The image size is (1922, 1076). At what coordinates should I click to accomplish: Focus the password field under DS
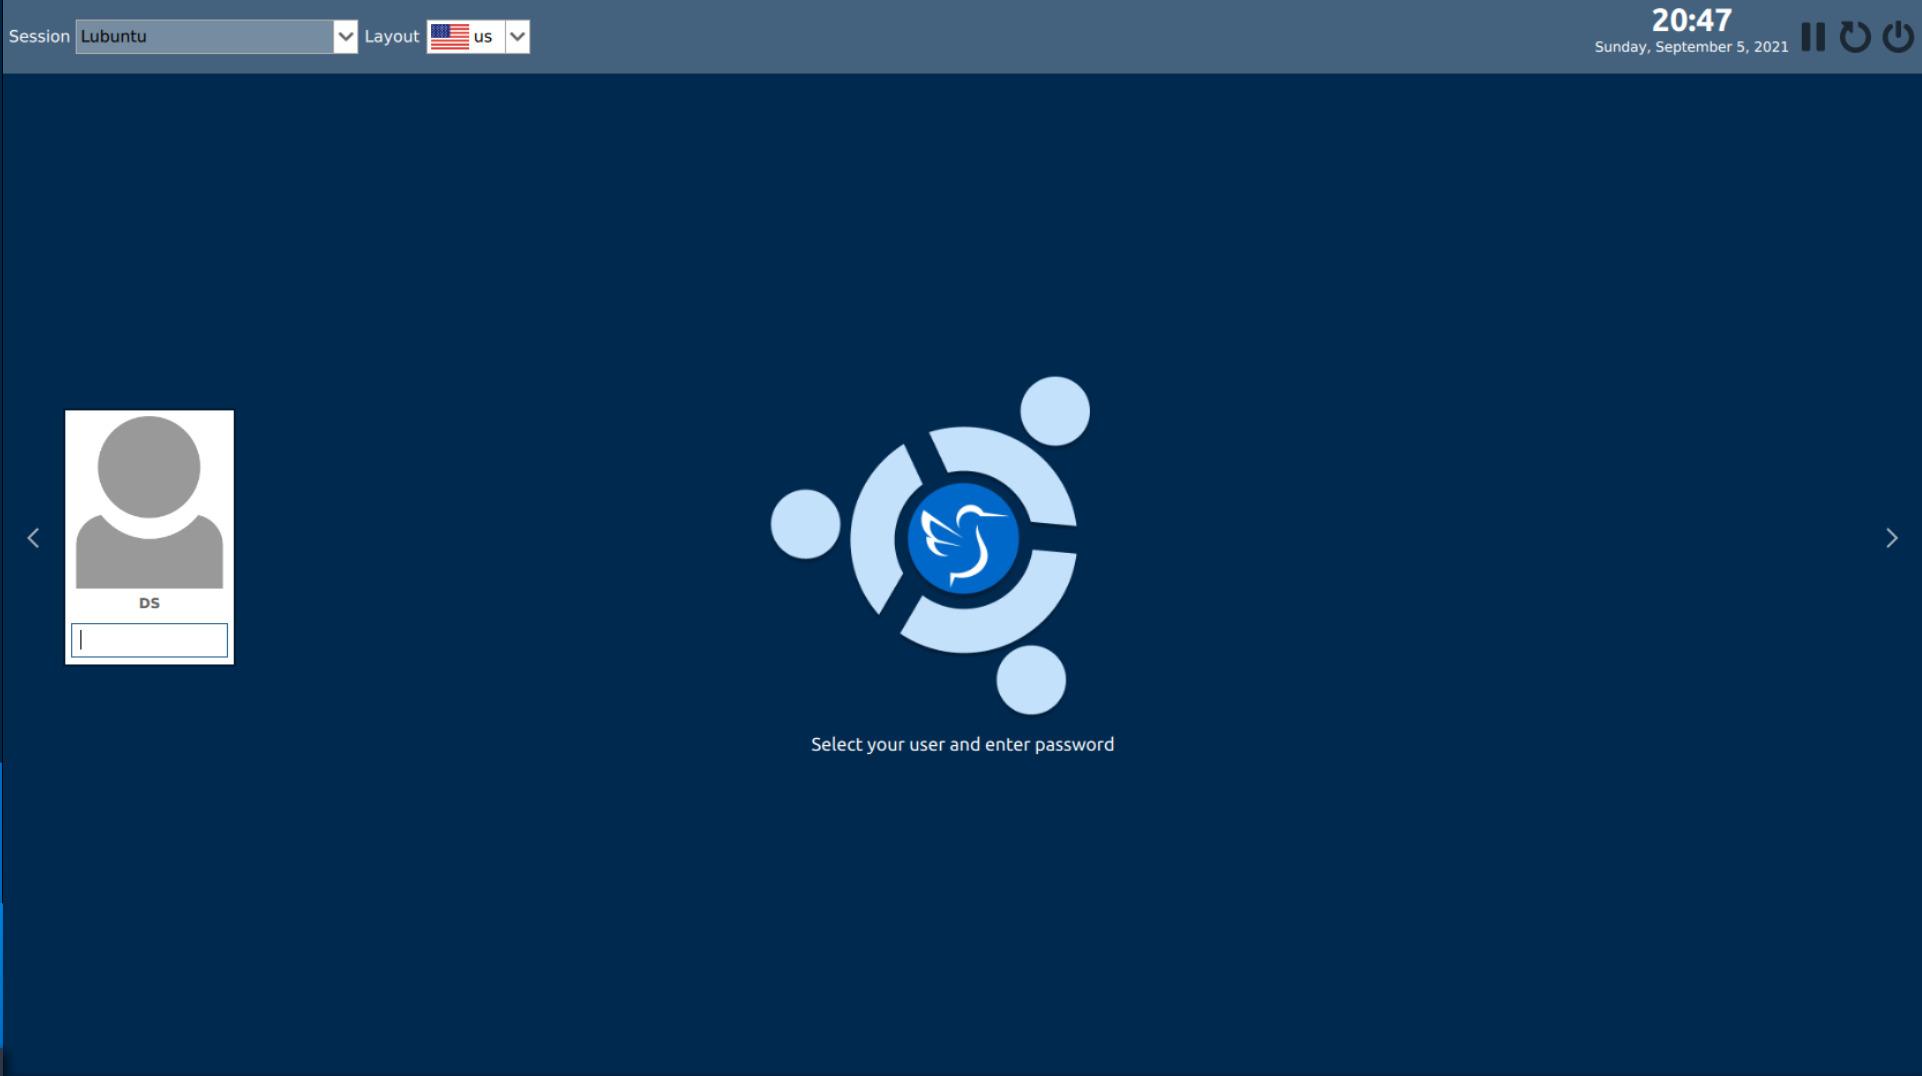point(149,640)
